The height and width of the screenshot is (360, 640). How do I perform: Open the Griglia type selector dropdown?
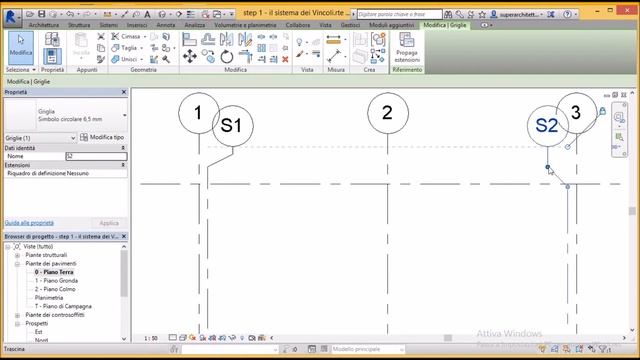click(124, 116)
